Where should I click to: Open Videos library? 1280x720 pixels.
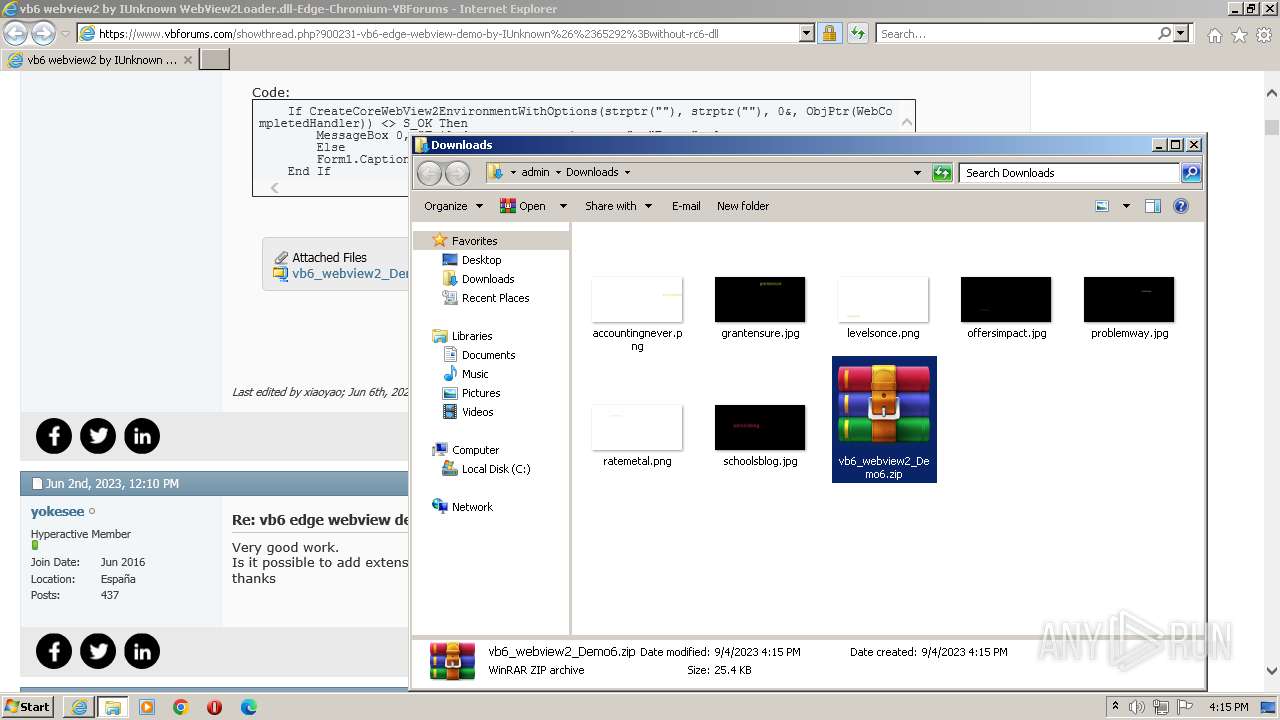(477, 412)
